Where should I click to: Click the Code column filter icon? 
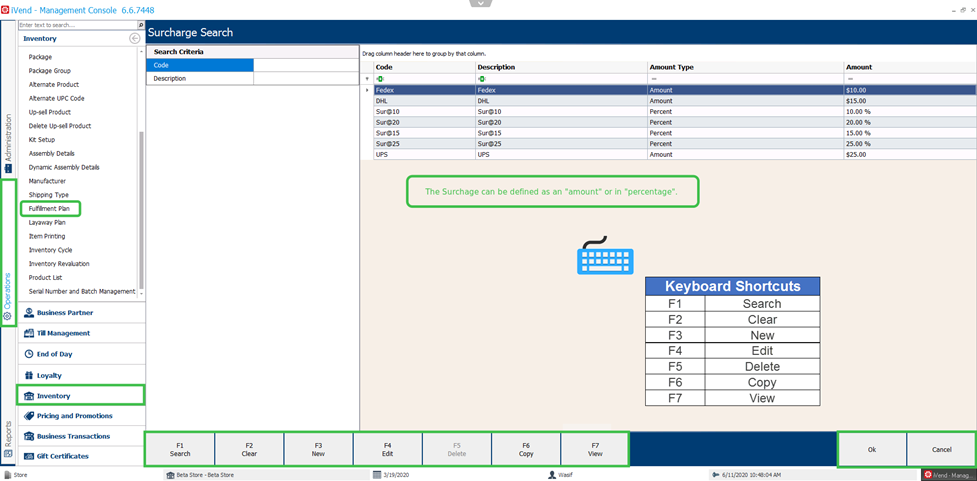tap(380, 79)
